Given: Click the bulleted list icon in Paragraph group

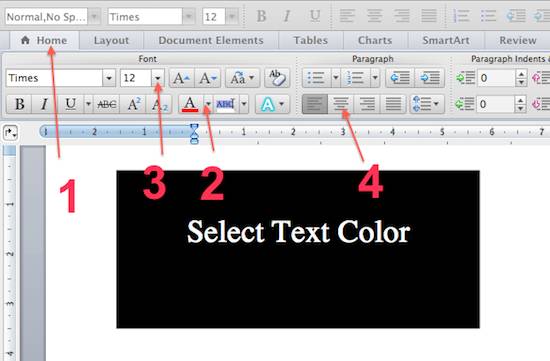Looking at the screenshot, I should point(317,78).
